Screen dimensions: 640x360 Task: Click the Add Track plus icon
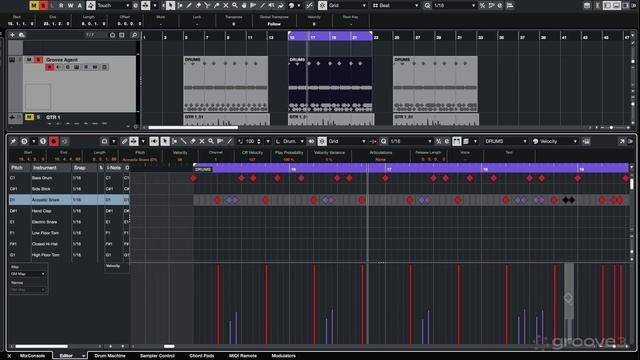point(12,35)
